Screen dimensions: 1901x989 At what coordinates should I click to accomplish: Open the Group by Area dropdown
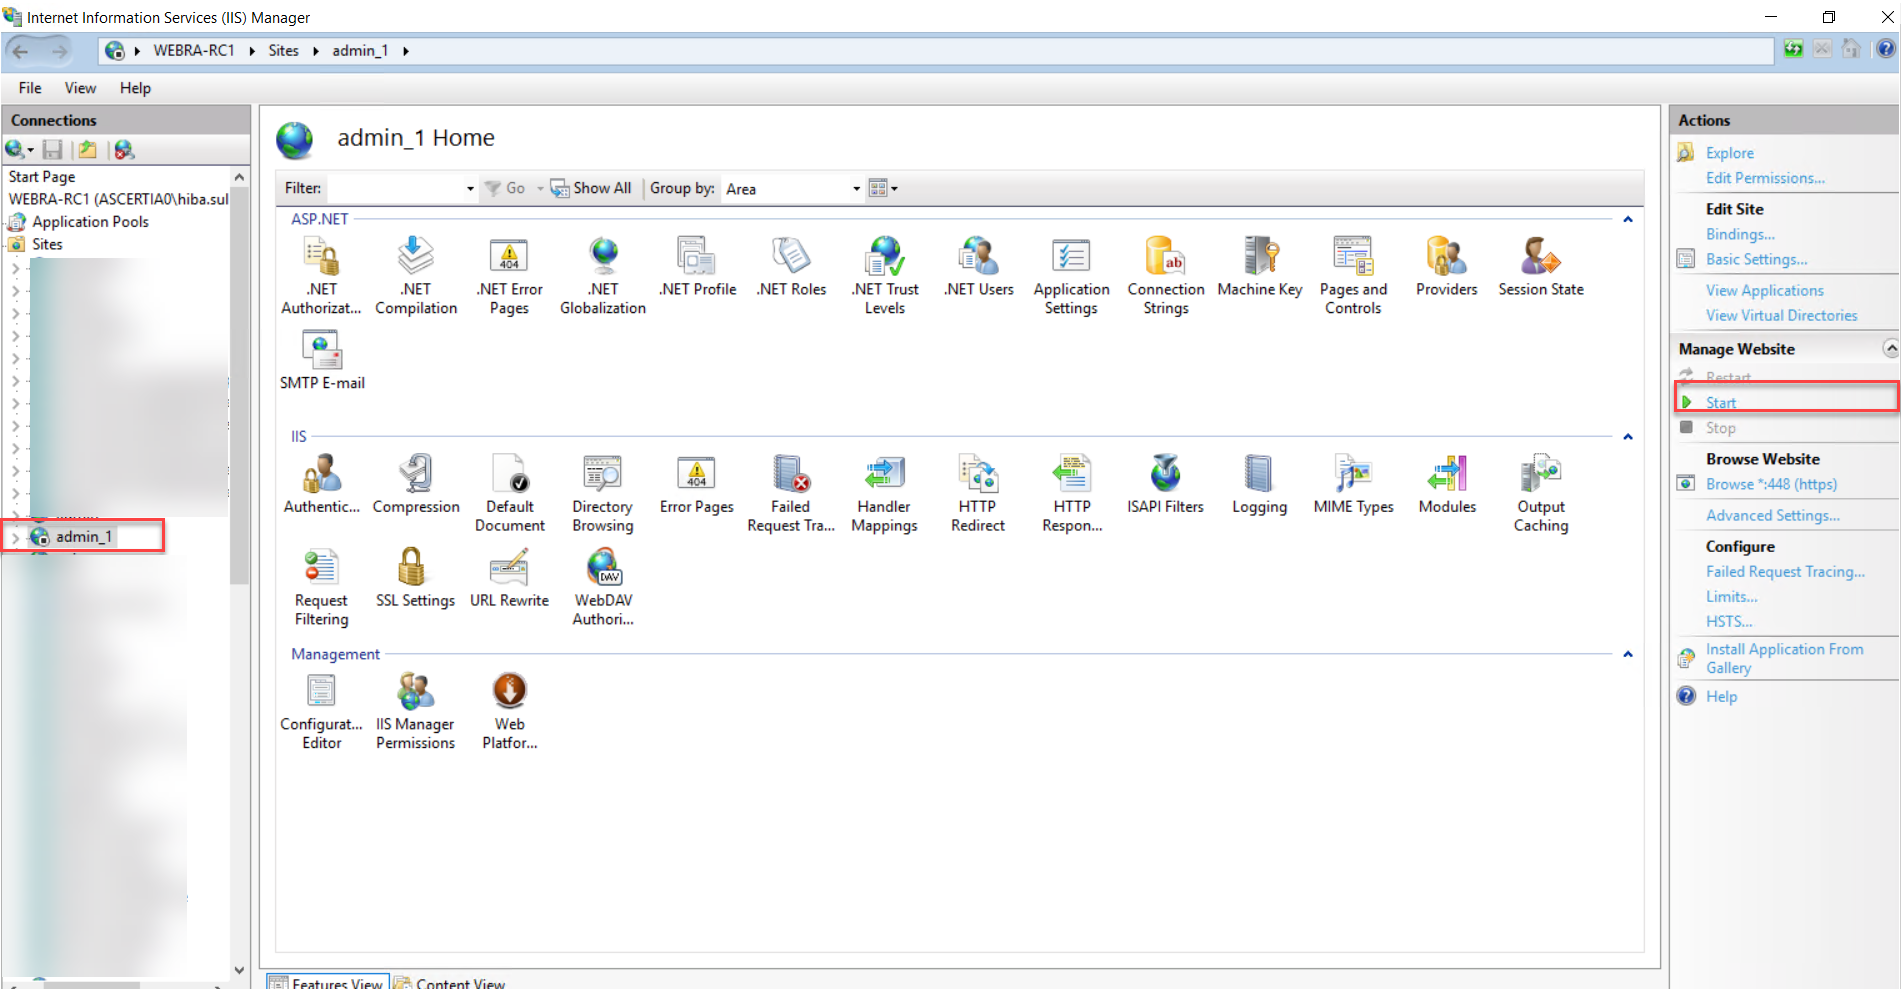coord(856,188)
